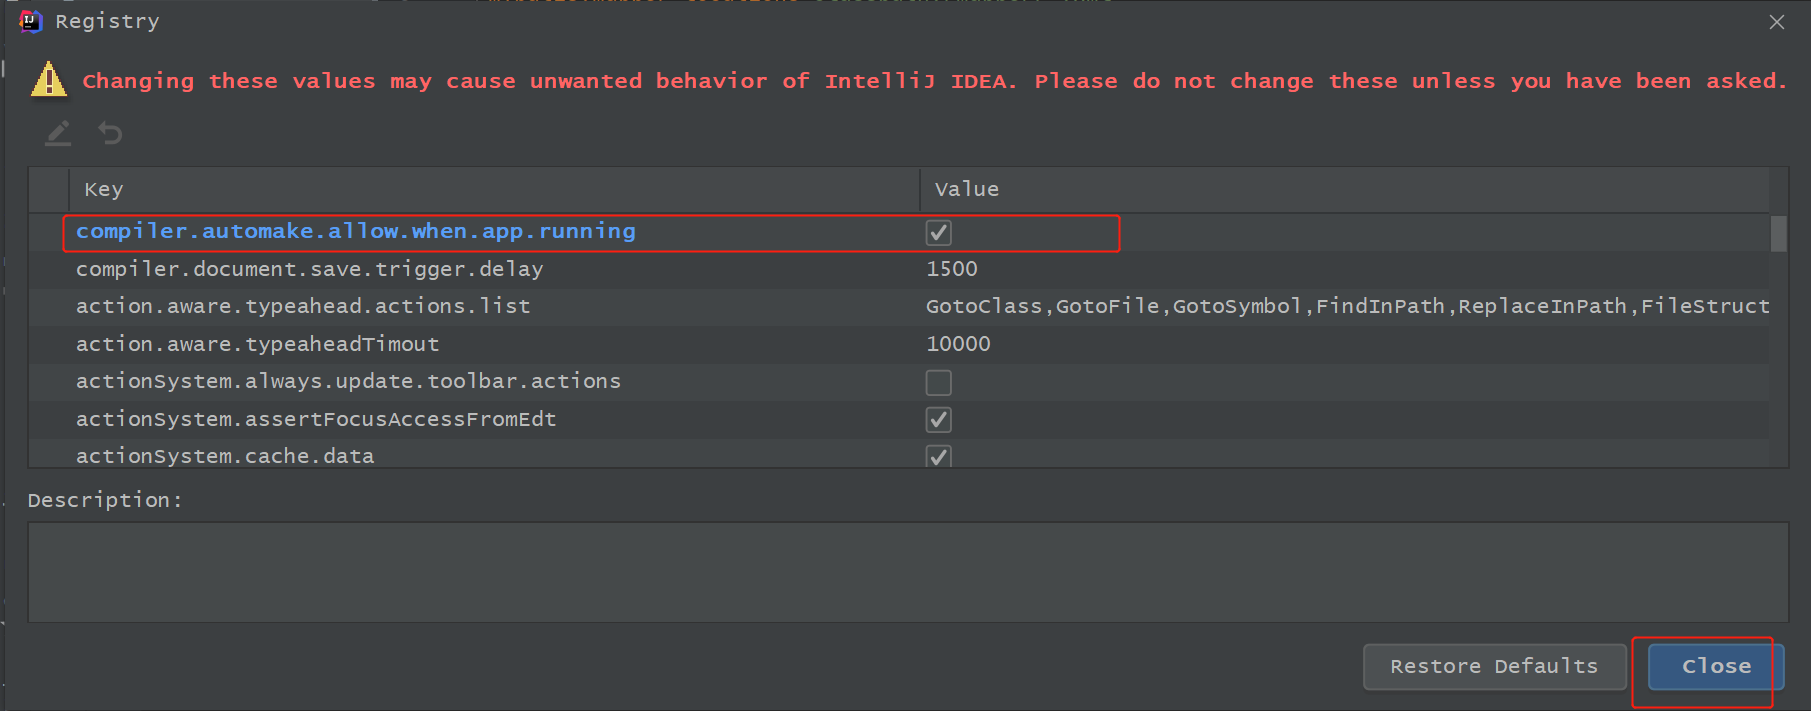
Task: Click the yellow warning triangle icon
Action: [49, 80]
